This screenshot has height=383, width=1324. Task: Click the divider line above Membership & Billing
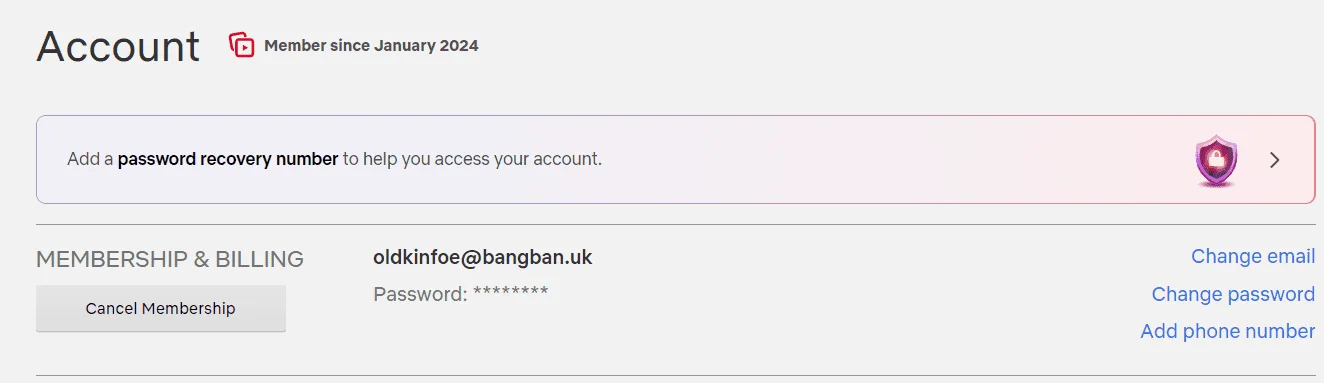(x=676, y=225)
